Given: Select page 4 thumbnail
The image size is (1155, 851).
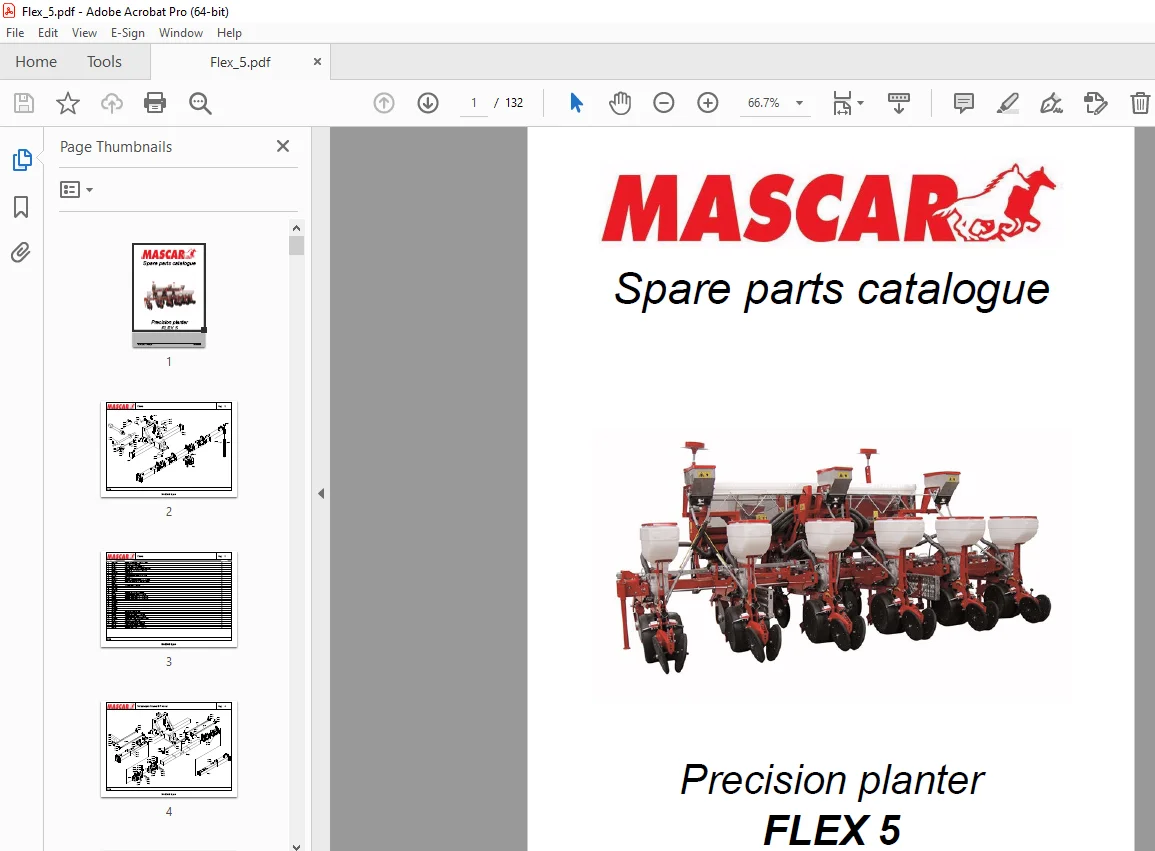Looking at the screenshot, I should (x=169, y=749).
